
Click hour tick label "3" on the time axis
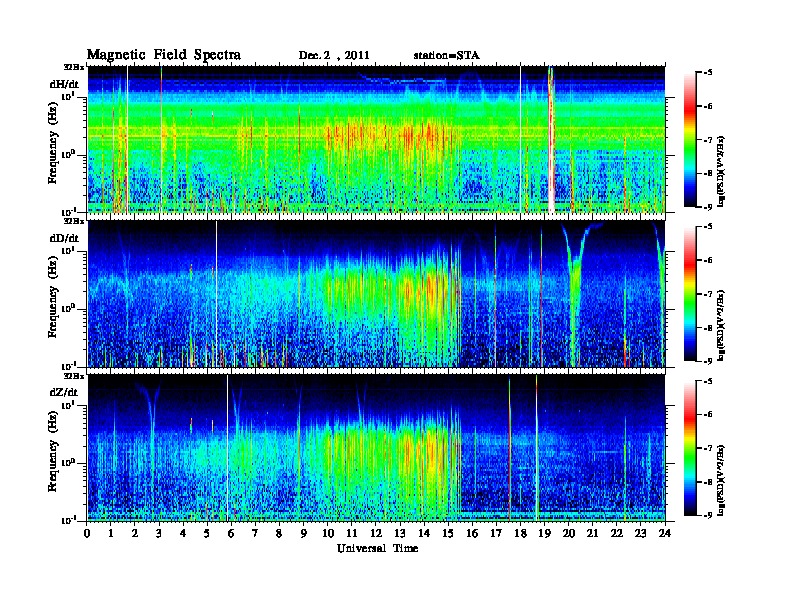tap(160, 534)
